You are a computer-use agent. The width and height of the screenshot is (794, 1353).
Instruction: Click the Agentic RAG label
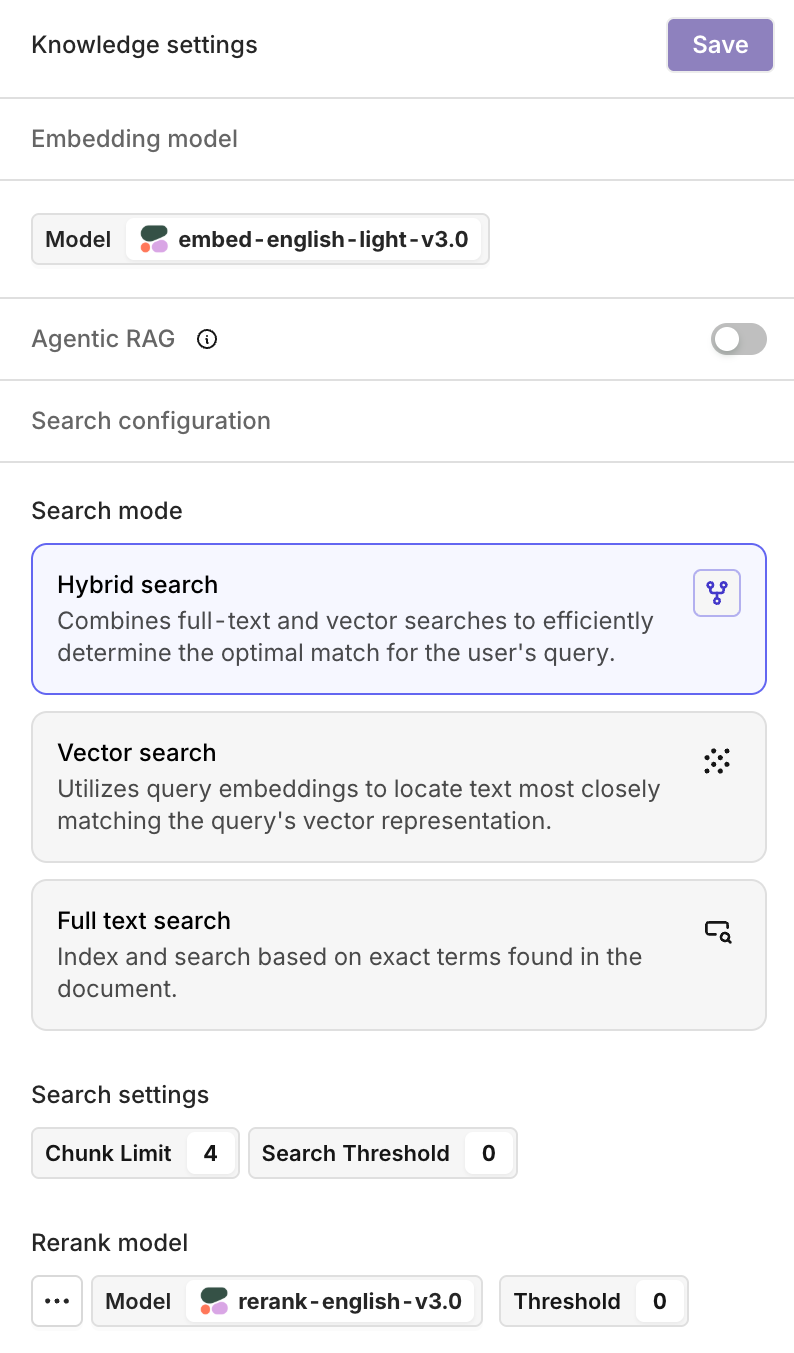(x=103, y=339)
